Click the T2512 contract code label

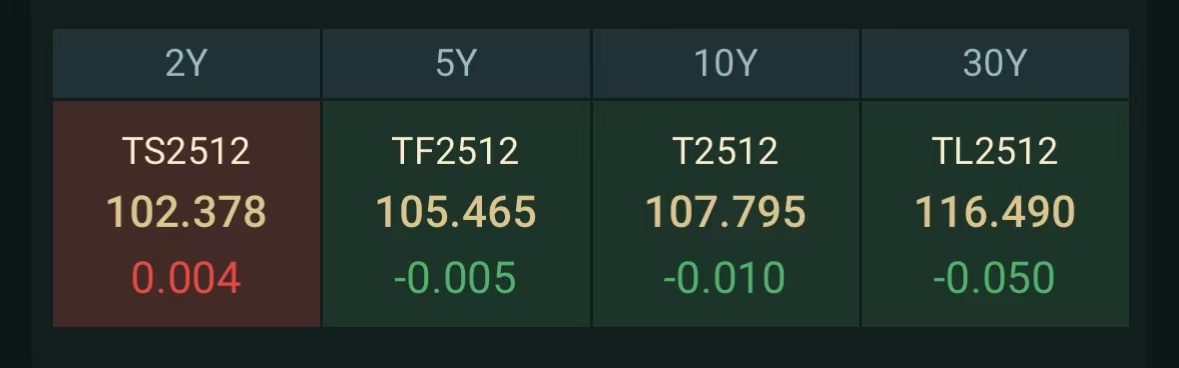pos(726,151)
